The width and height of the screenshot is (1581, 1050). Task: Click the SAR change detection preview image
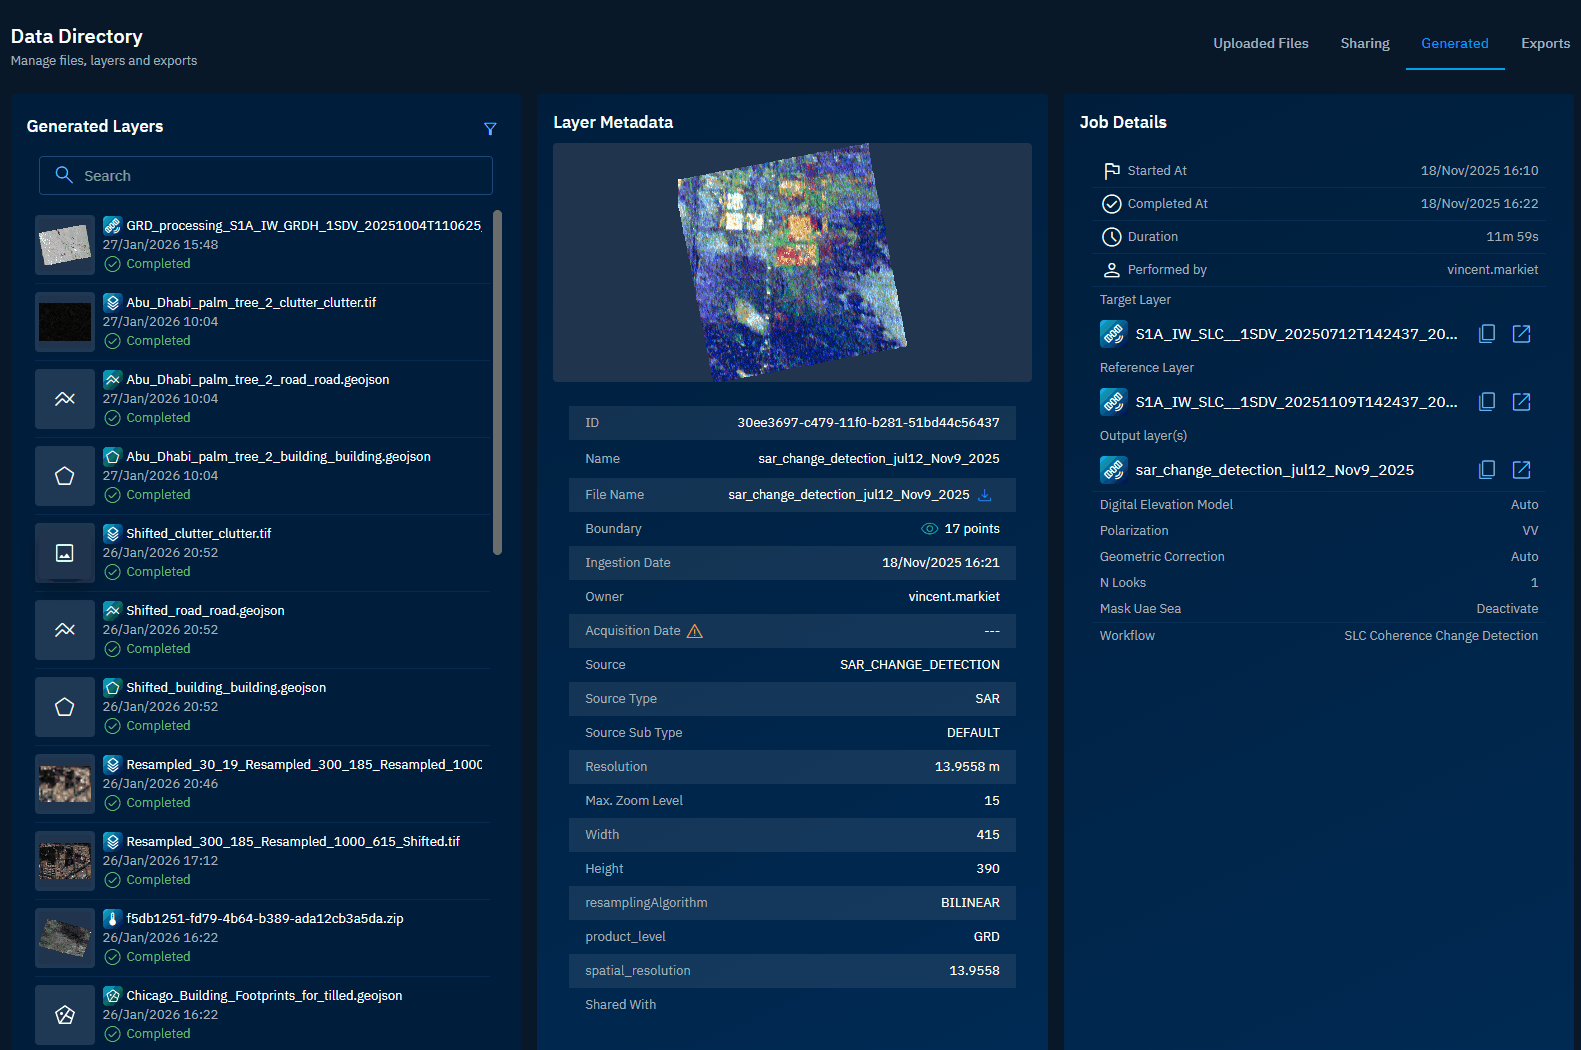pos(792,262)
